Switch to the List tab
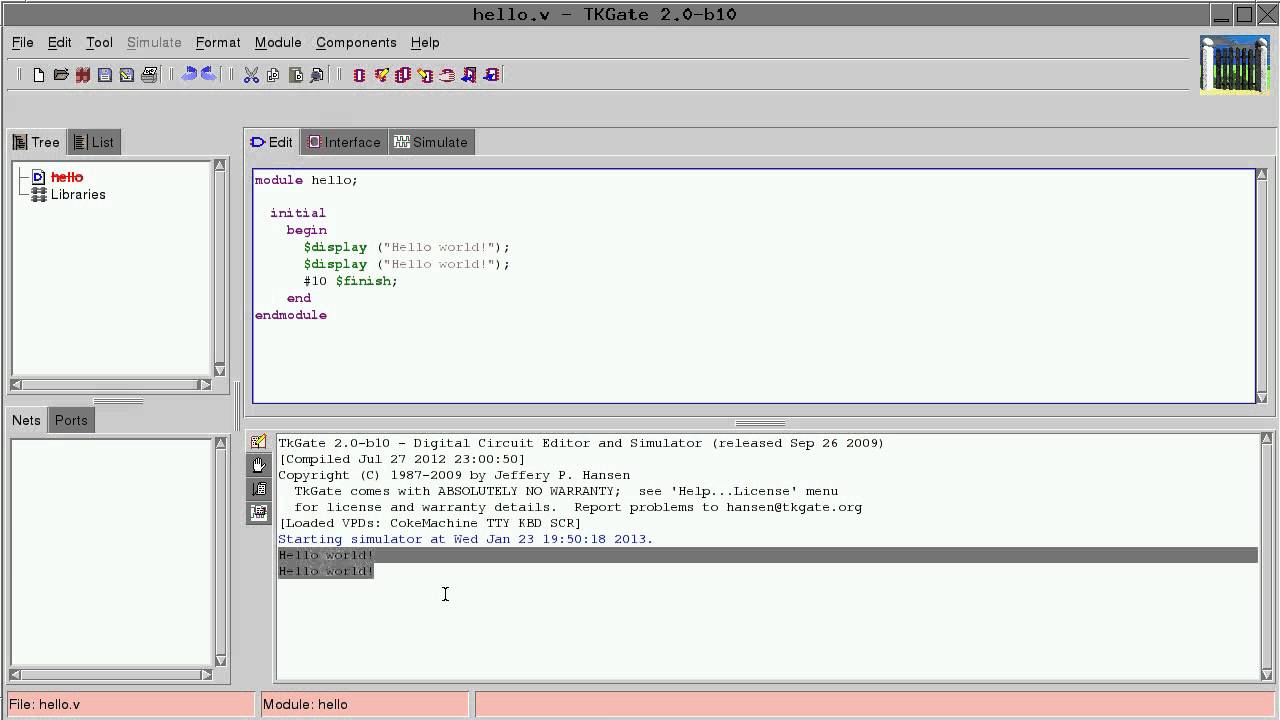 point(94,142)
